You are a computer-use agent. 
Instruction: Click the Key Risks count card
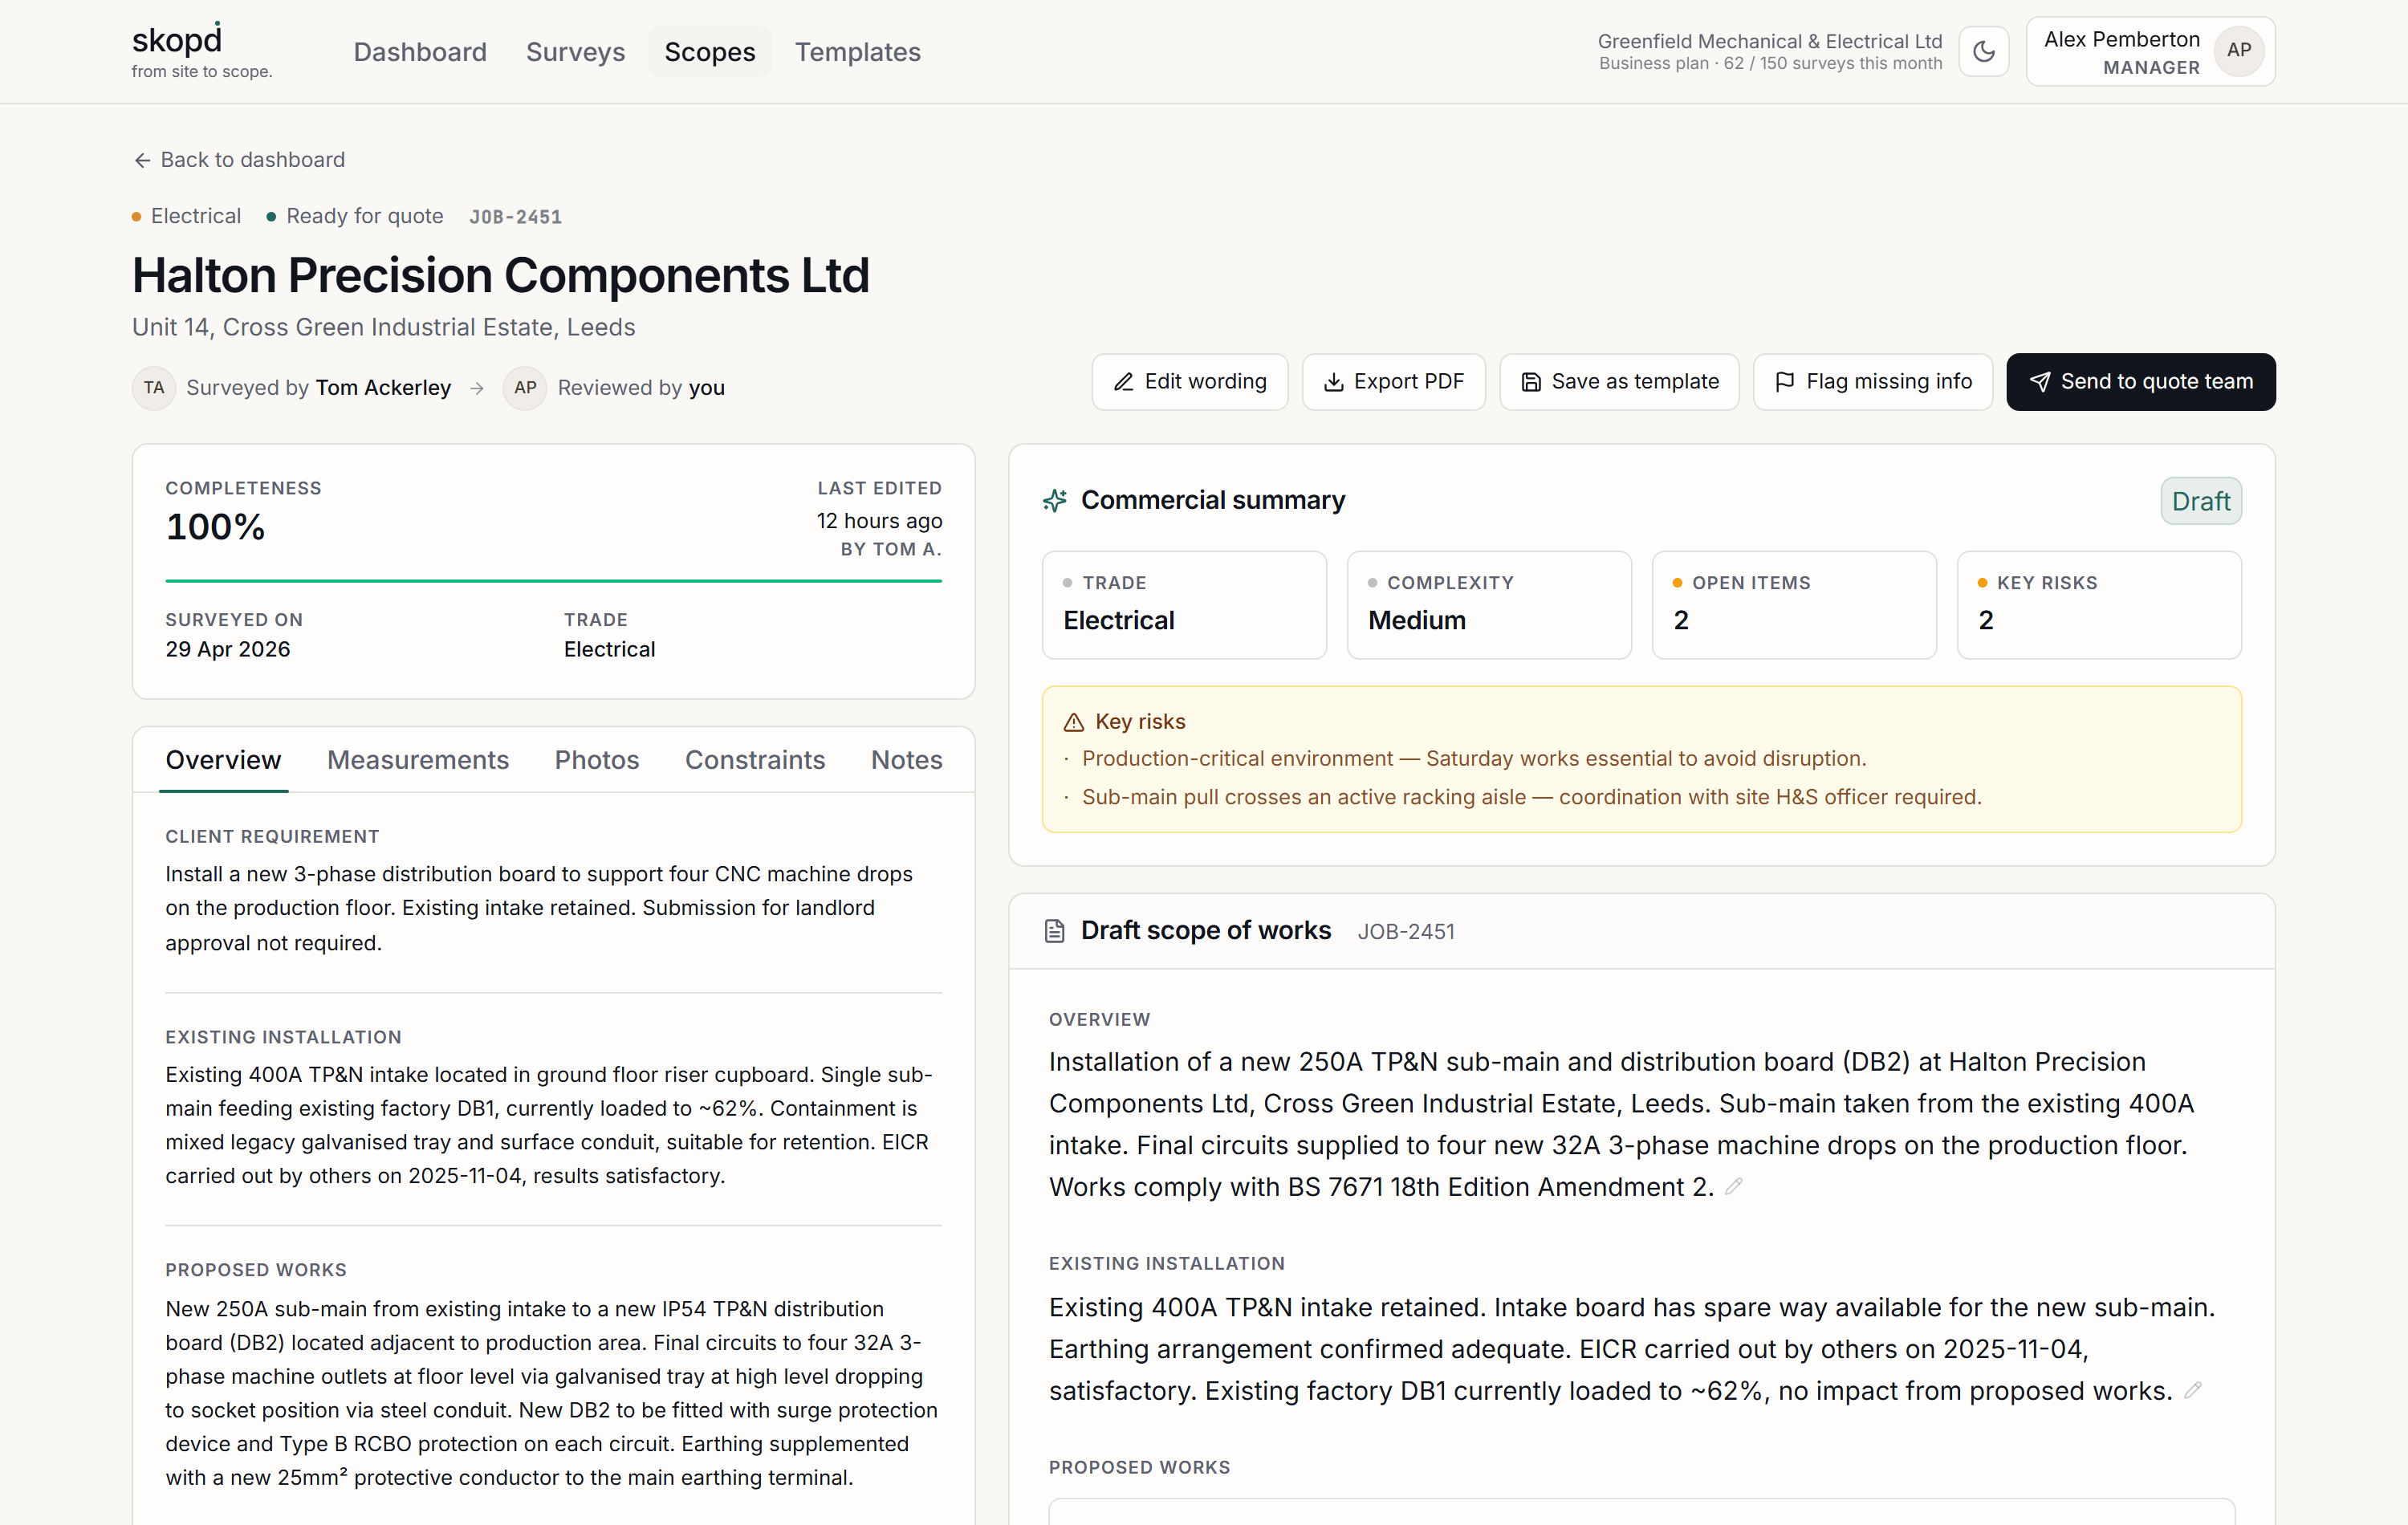pos(2099,605)
